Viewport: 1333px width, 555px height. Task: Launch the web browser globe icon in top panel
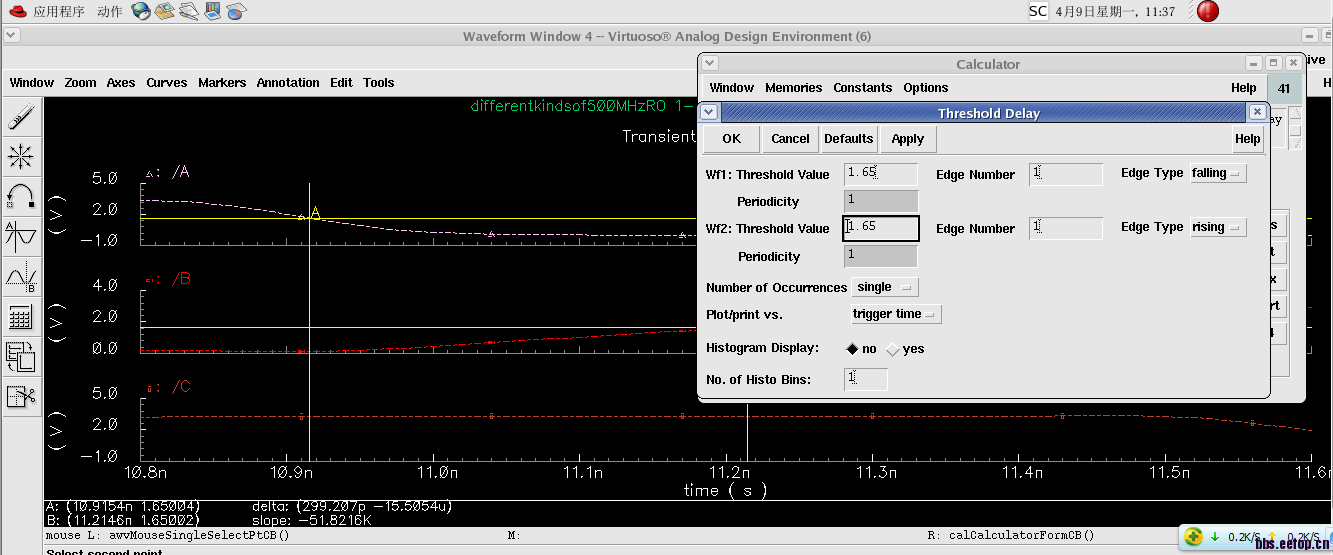[141, 12]
